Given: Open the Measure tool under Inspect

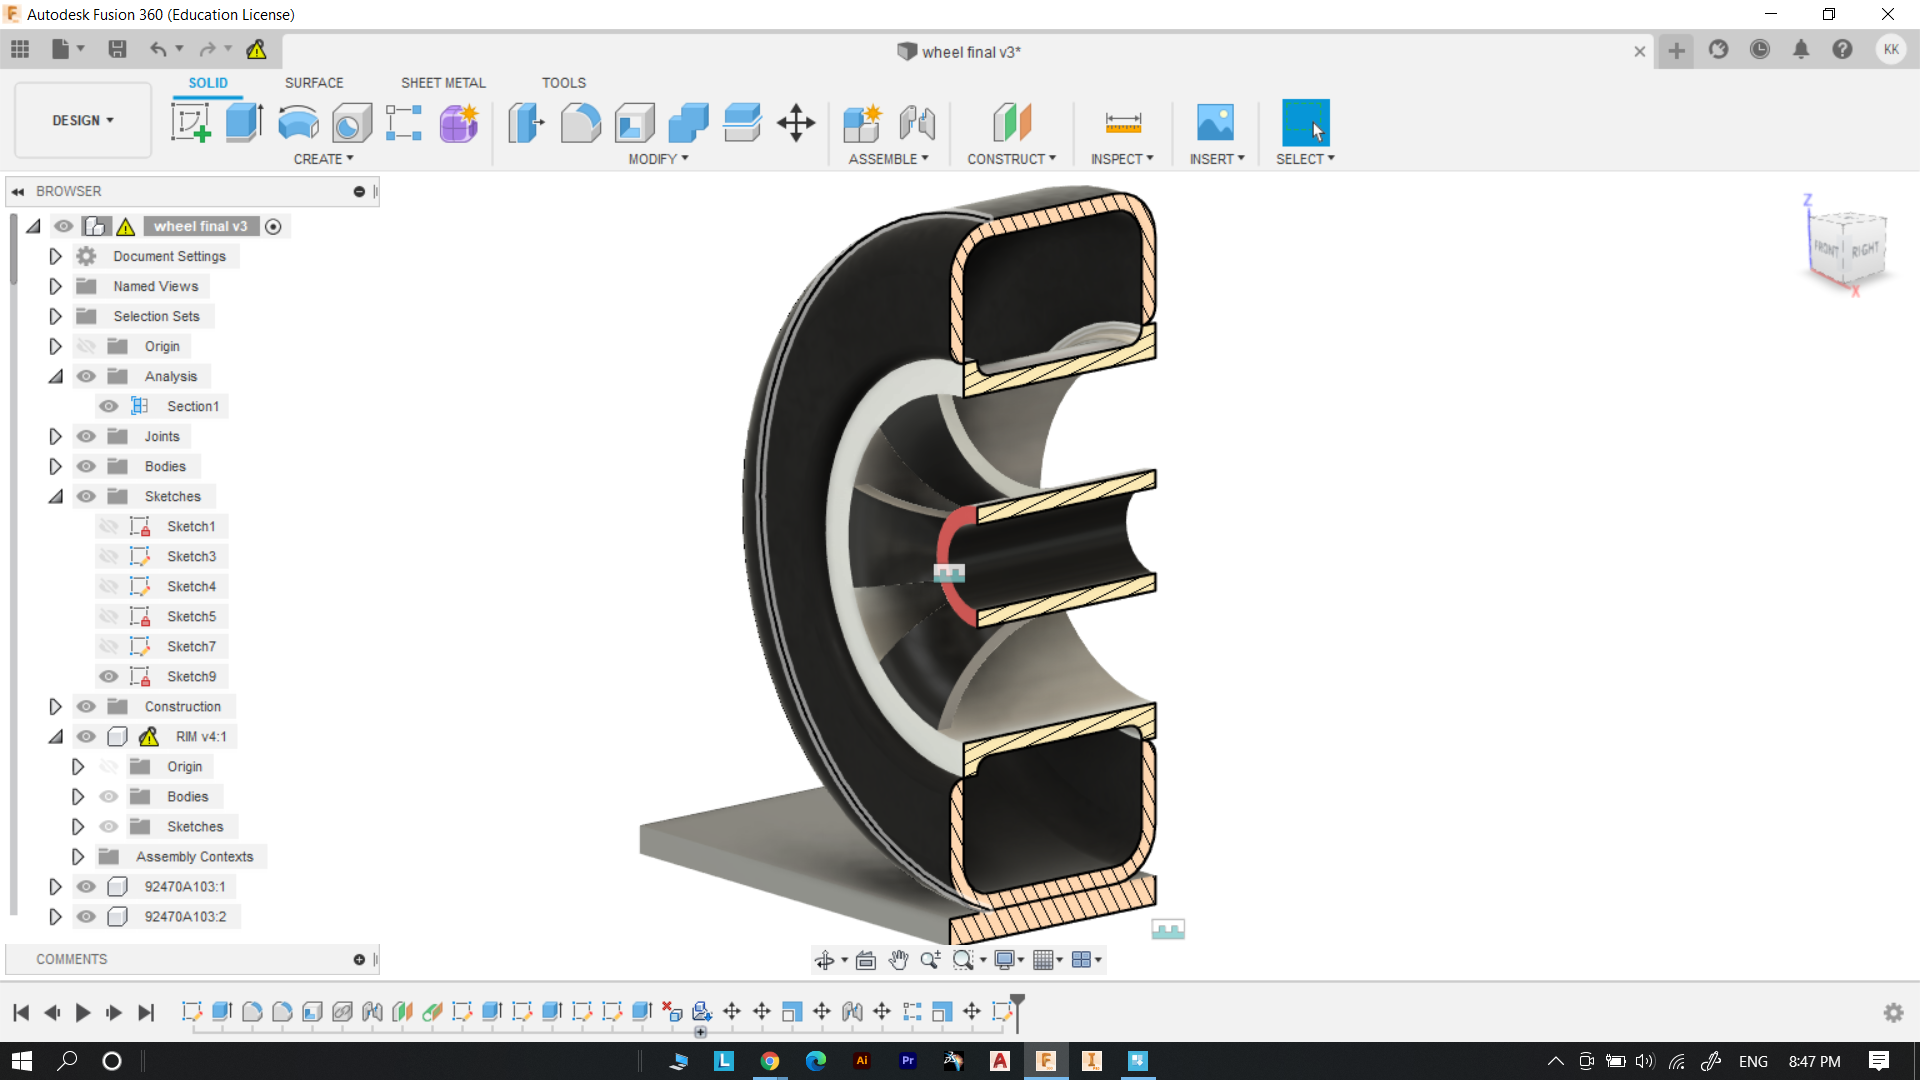Looking at the screenshot, I should [x=1122, y=123].
